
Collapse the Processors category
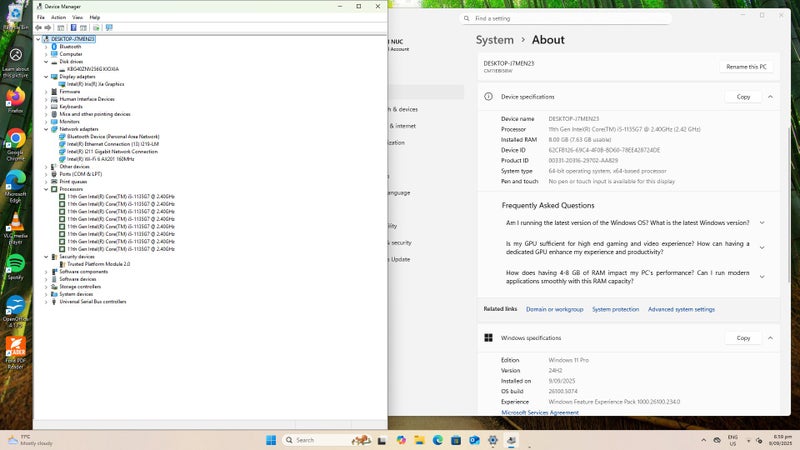tap(46, 189)
